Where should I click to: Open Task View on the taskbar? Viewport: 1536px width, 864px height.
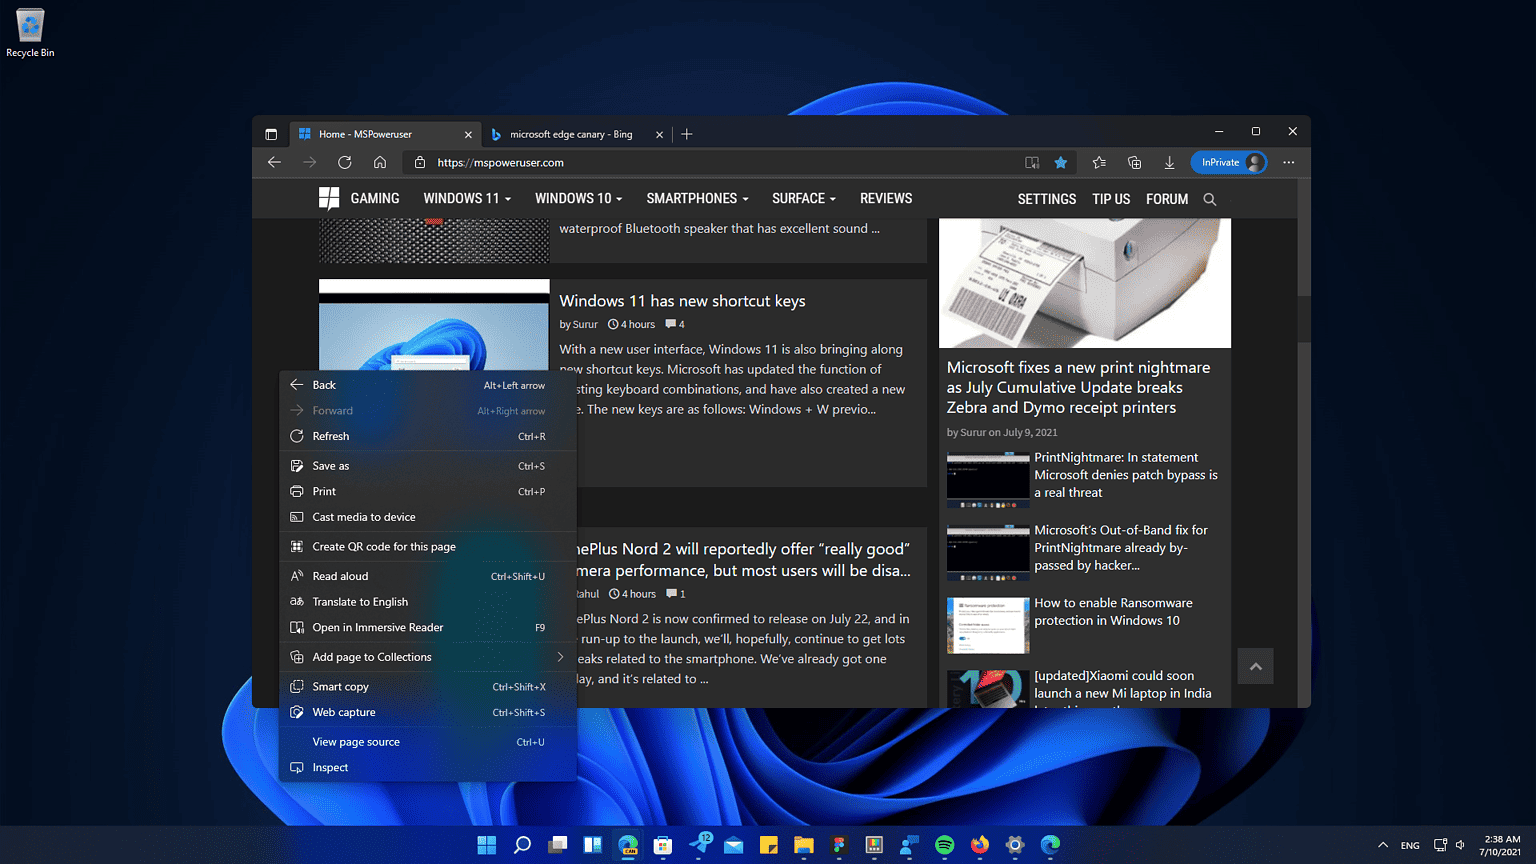[557, 845]
